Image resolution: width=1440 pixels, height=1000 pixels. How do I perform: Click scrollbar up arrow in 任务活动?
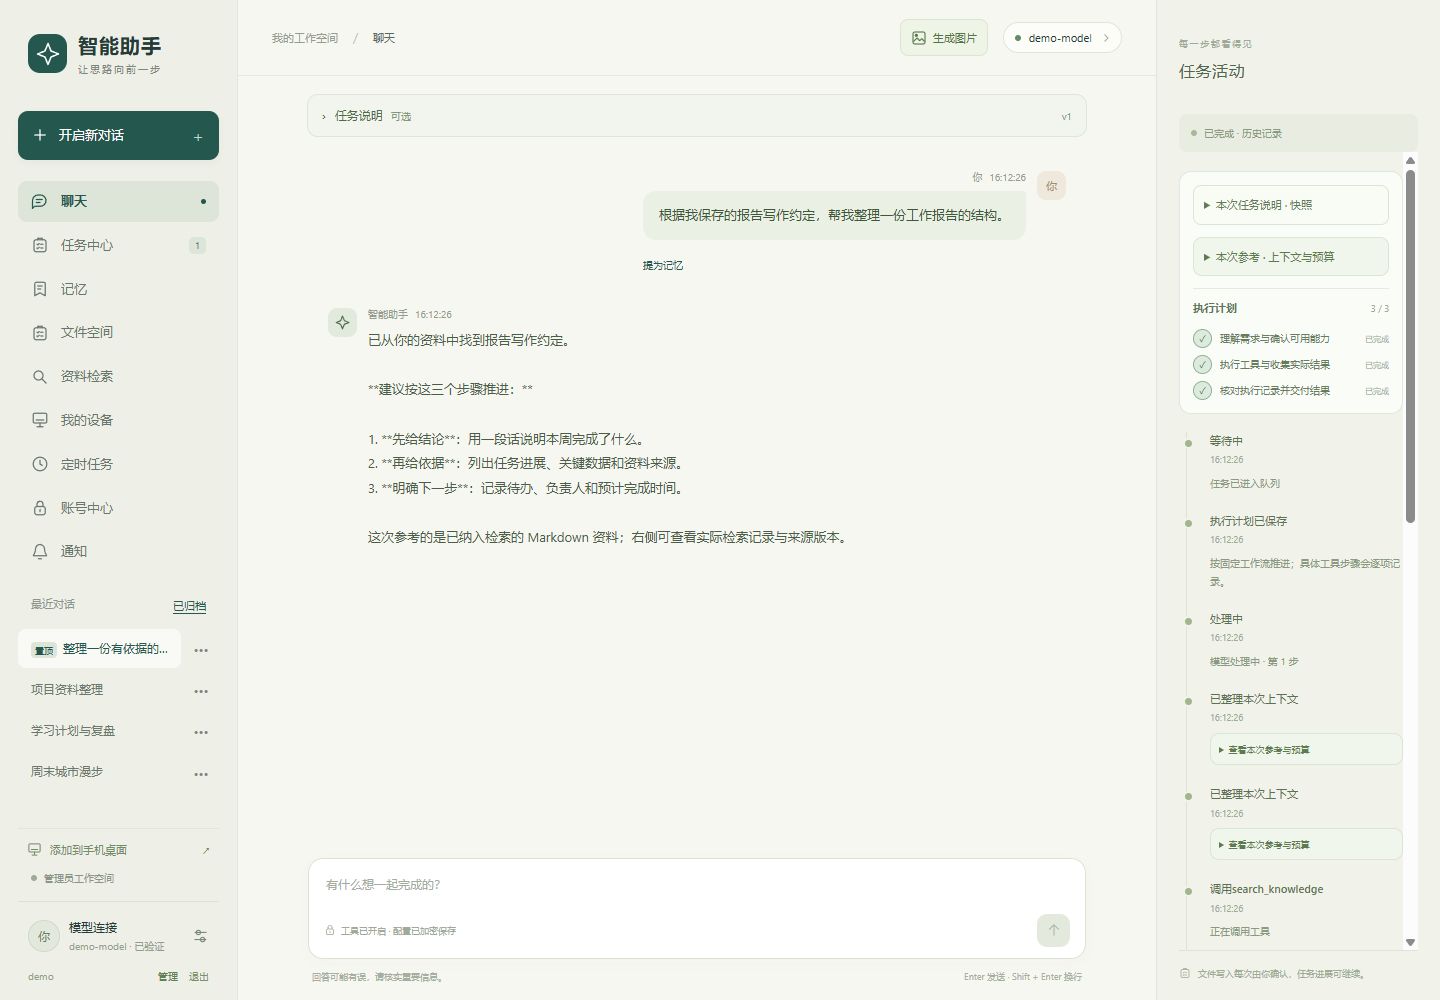pyautogui.click(x=1410, y=160)
